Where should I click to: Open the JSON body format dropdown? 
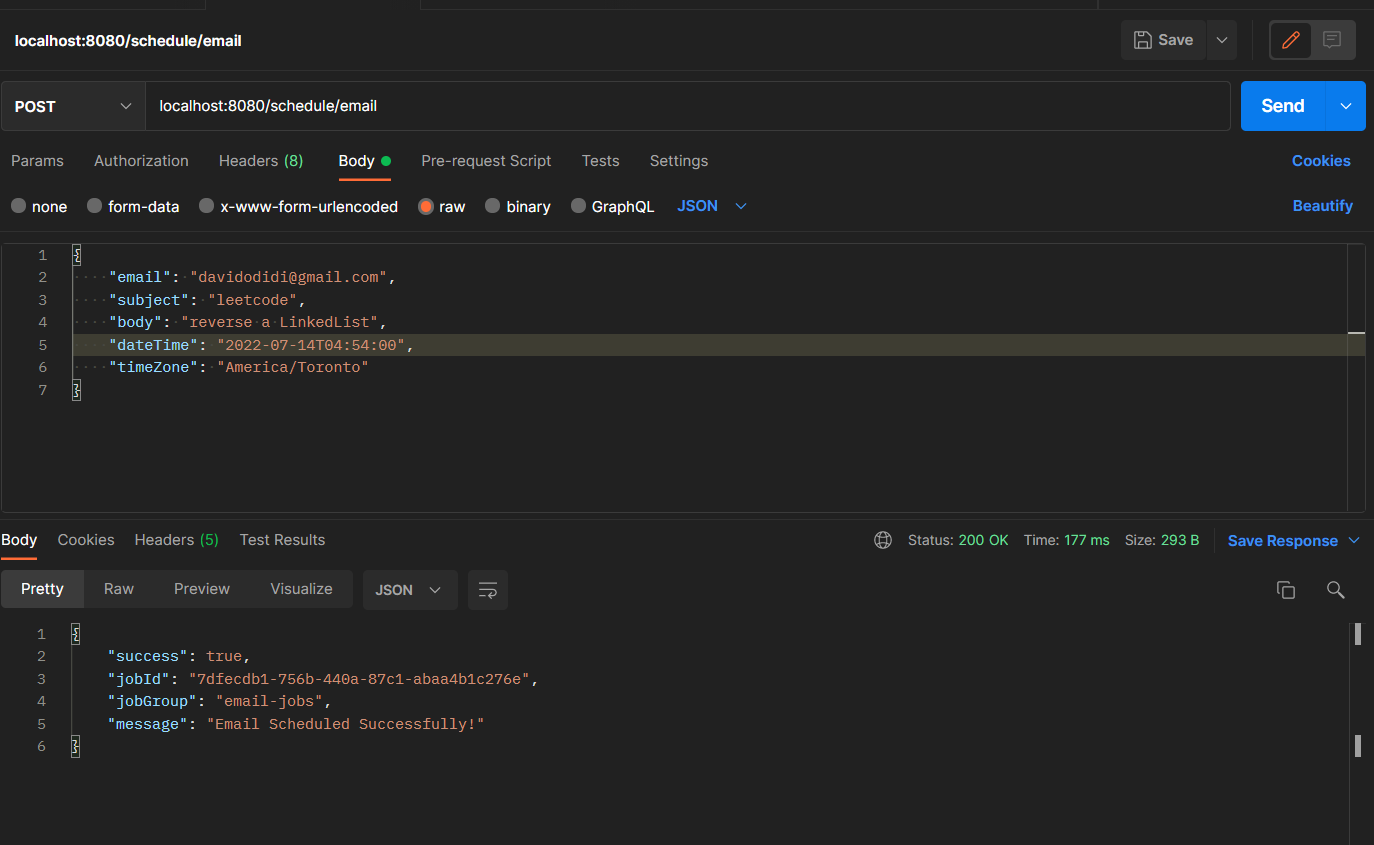pyautogui.click(x=712, y=206)
